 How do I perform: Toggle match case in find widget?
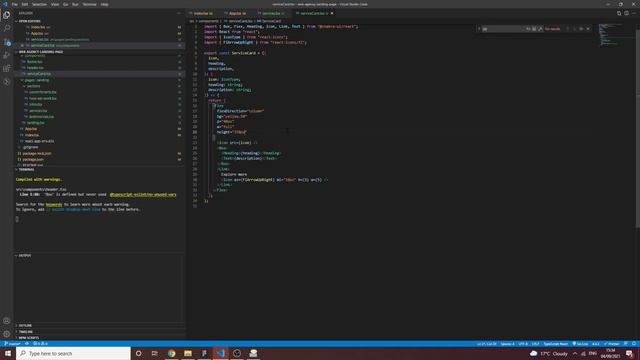tap(528, 29)
